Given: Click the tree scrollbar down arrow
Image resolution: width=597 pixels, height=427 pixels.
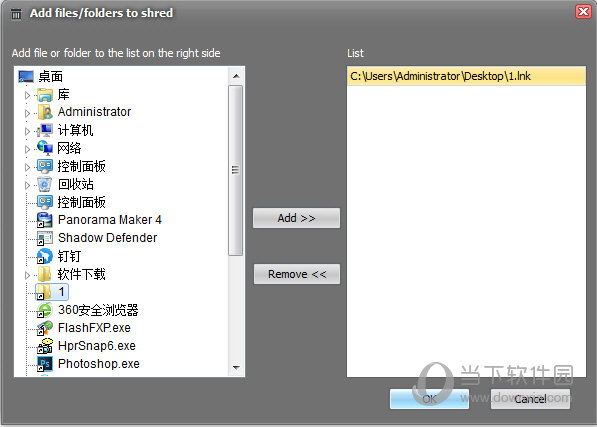Looking at the screenshot, I should pos(236,368).
